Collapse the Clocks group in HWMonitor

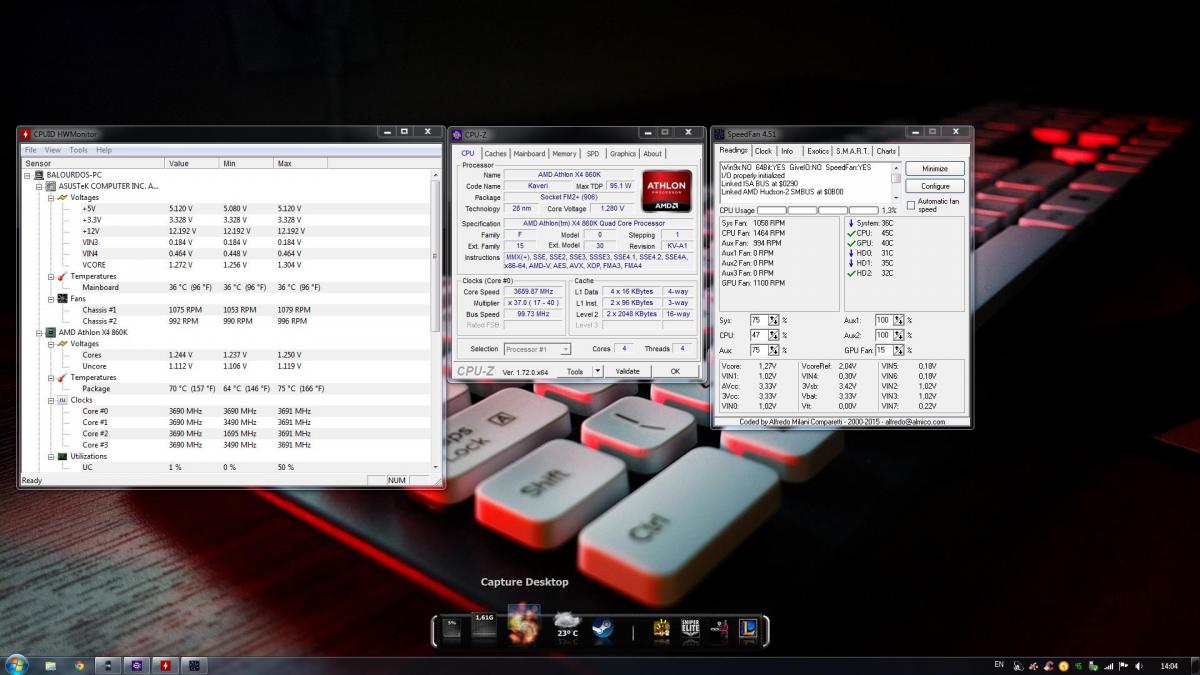click(x=50, y=400)
